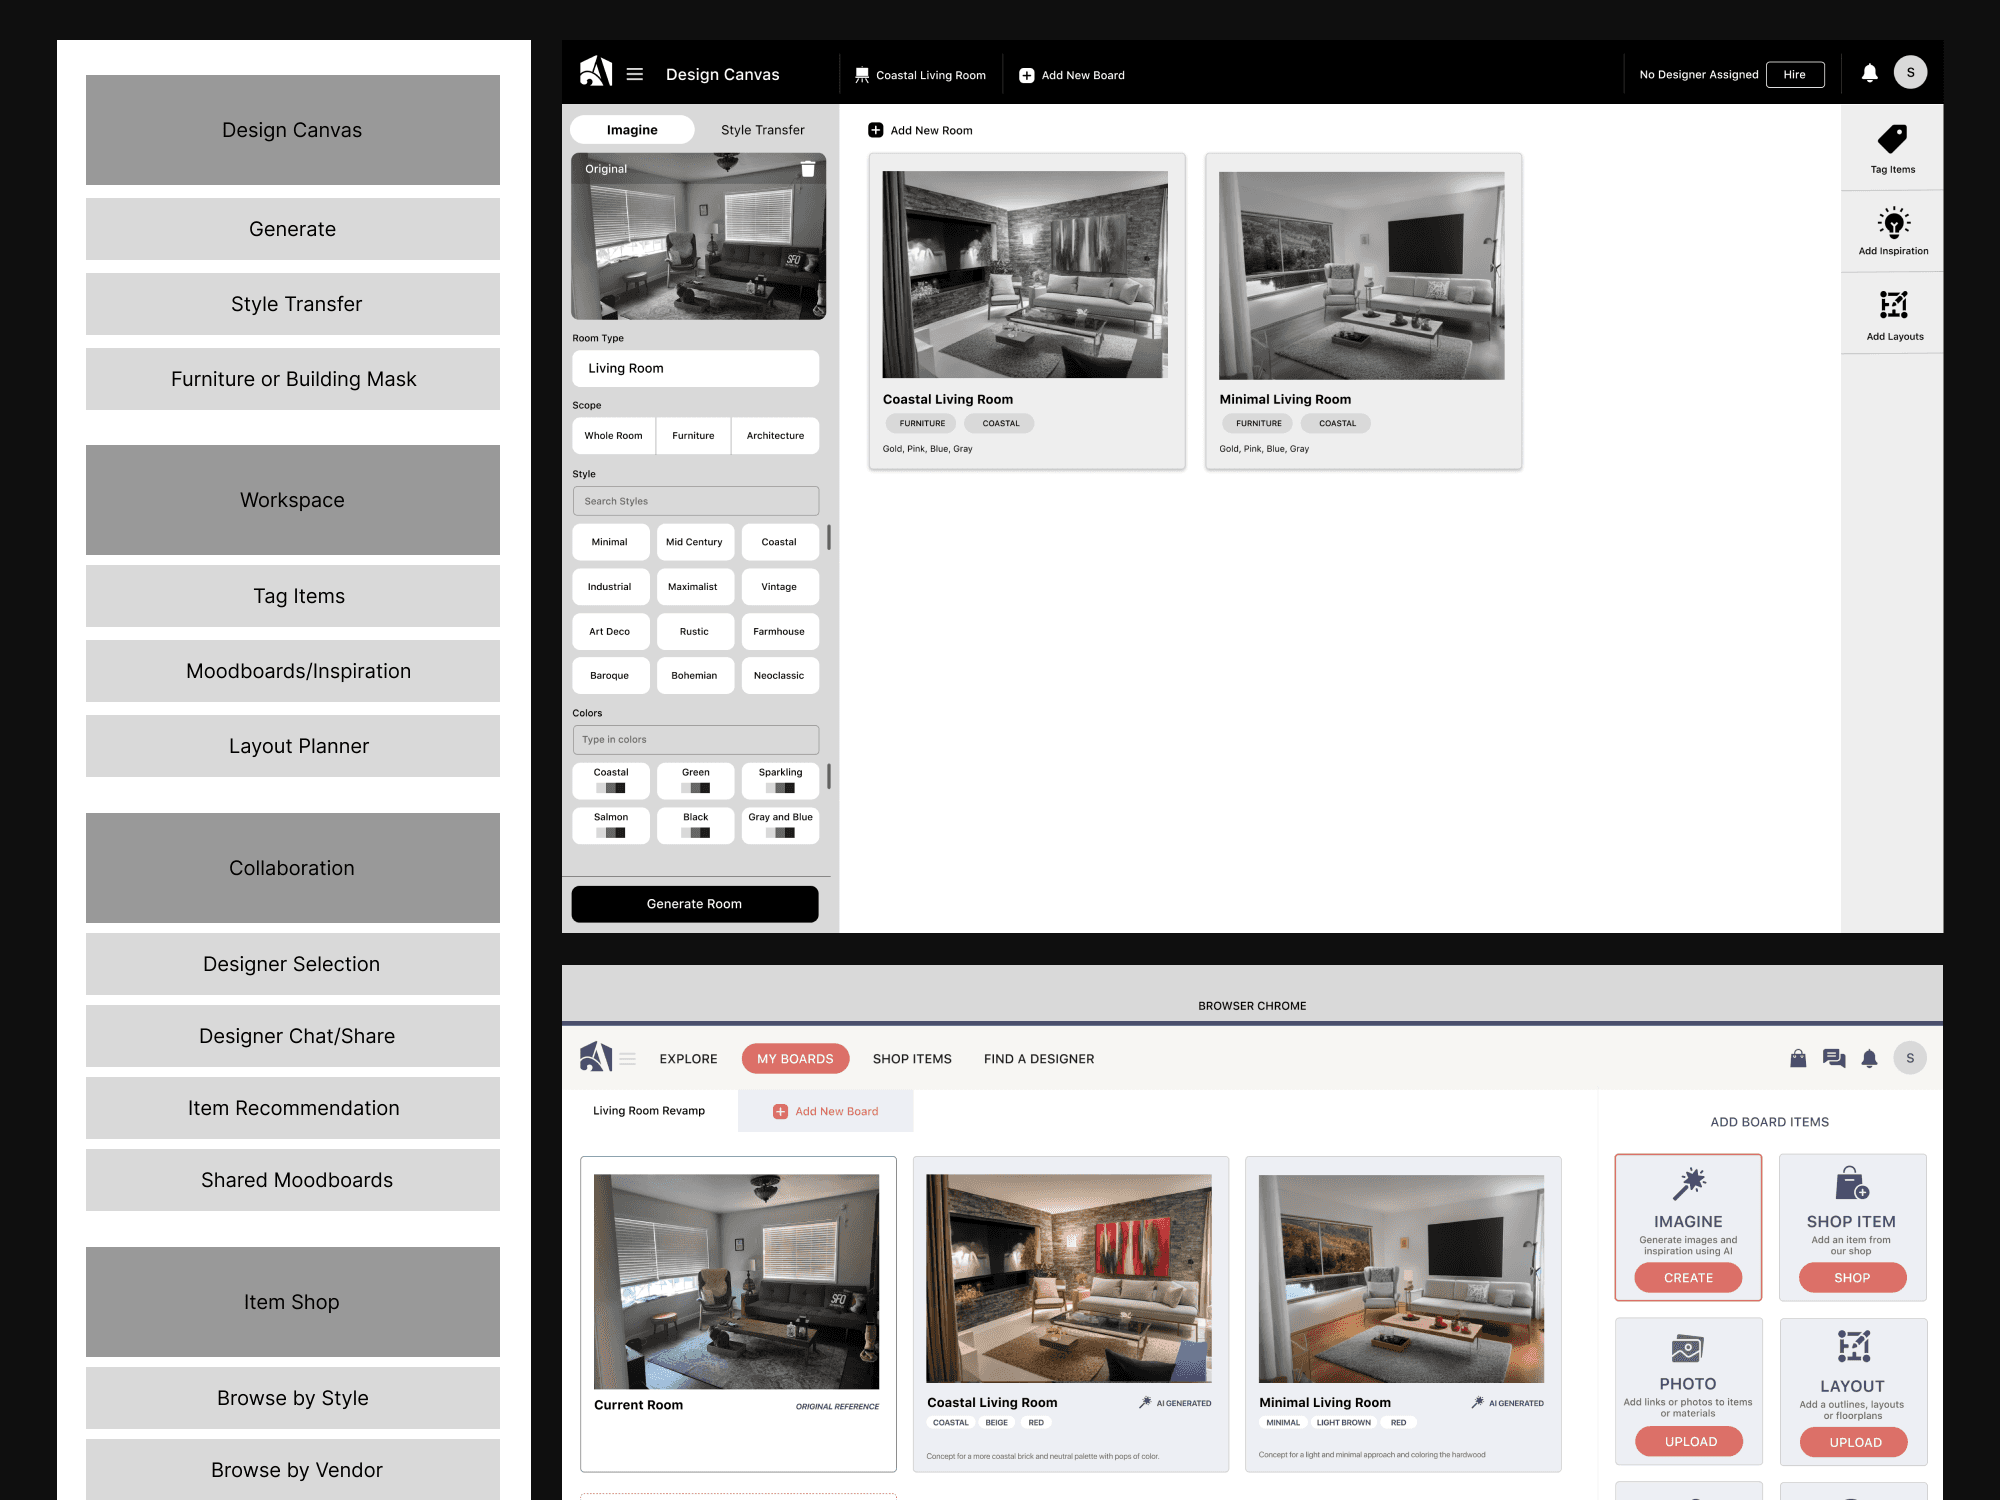
Task: Select the Furniture scope option
Action: [693, 436]
